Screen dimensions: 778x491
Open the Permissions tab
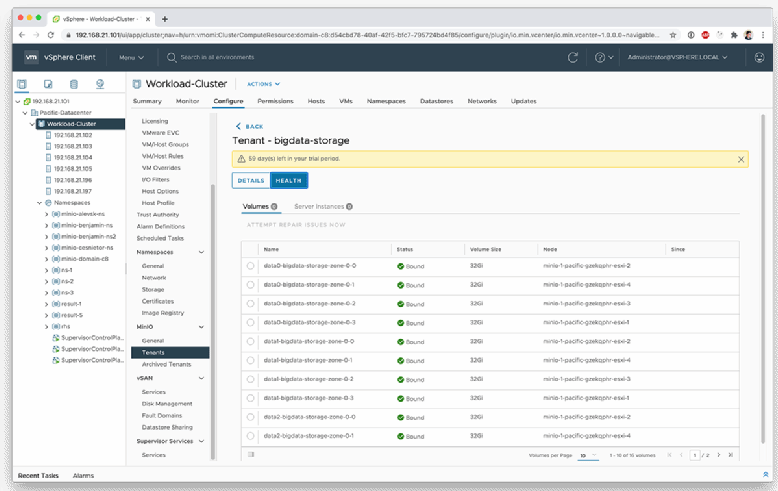click(275, 101)
